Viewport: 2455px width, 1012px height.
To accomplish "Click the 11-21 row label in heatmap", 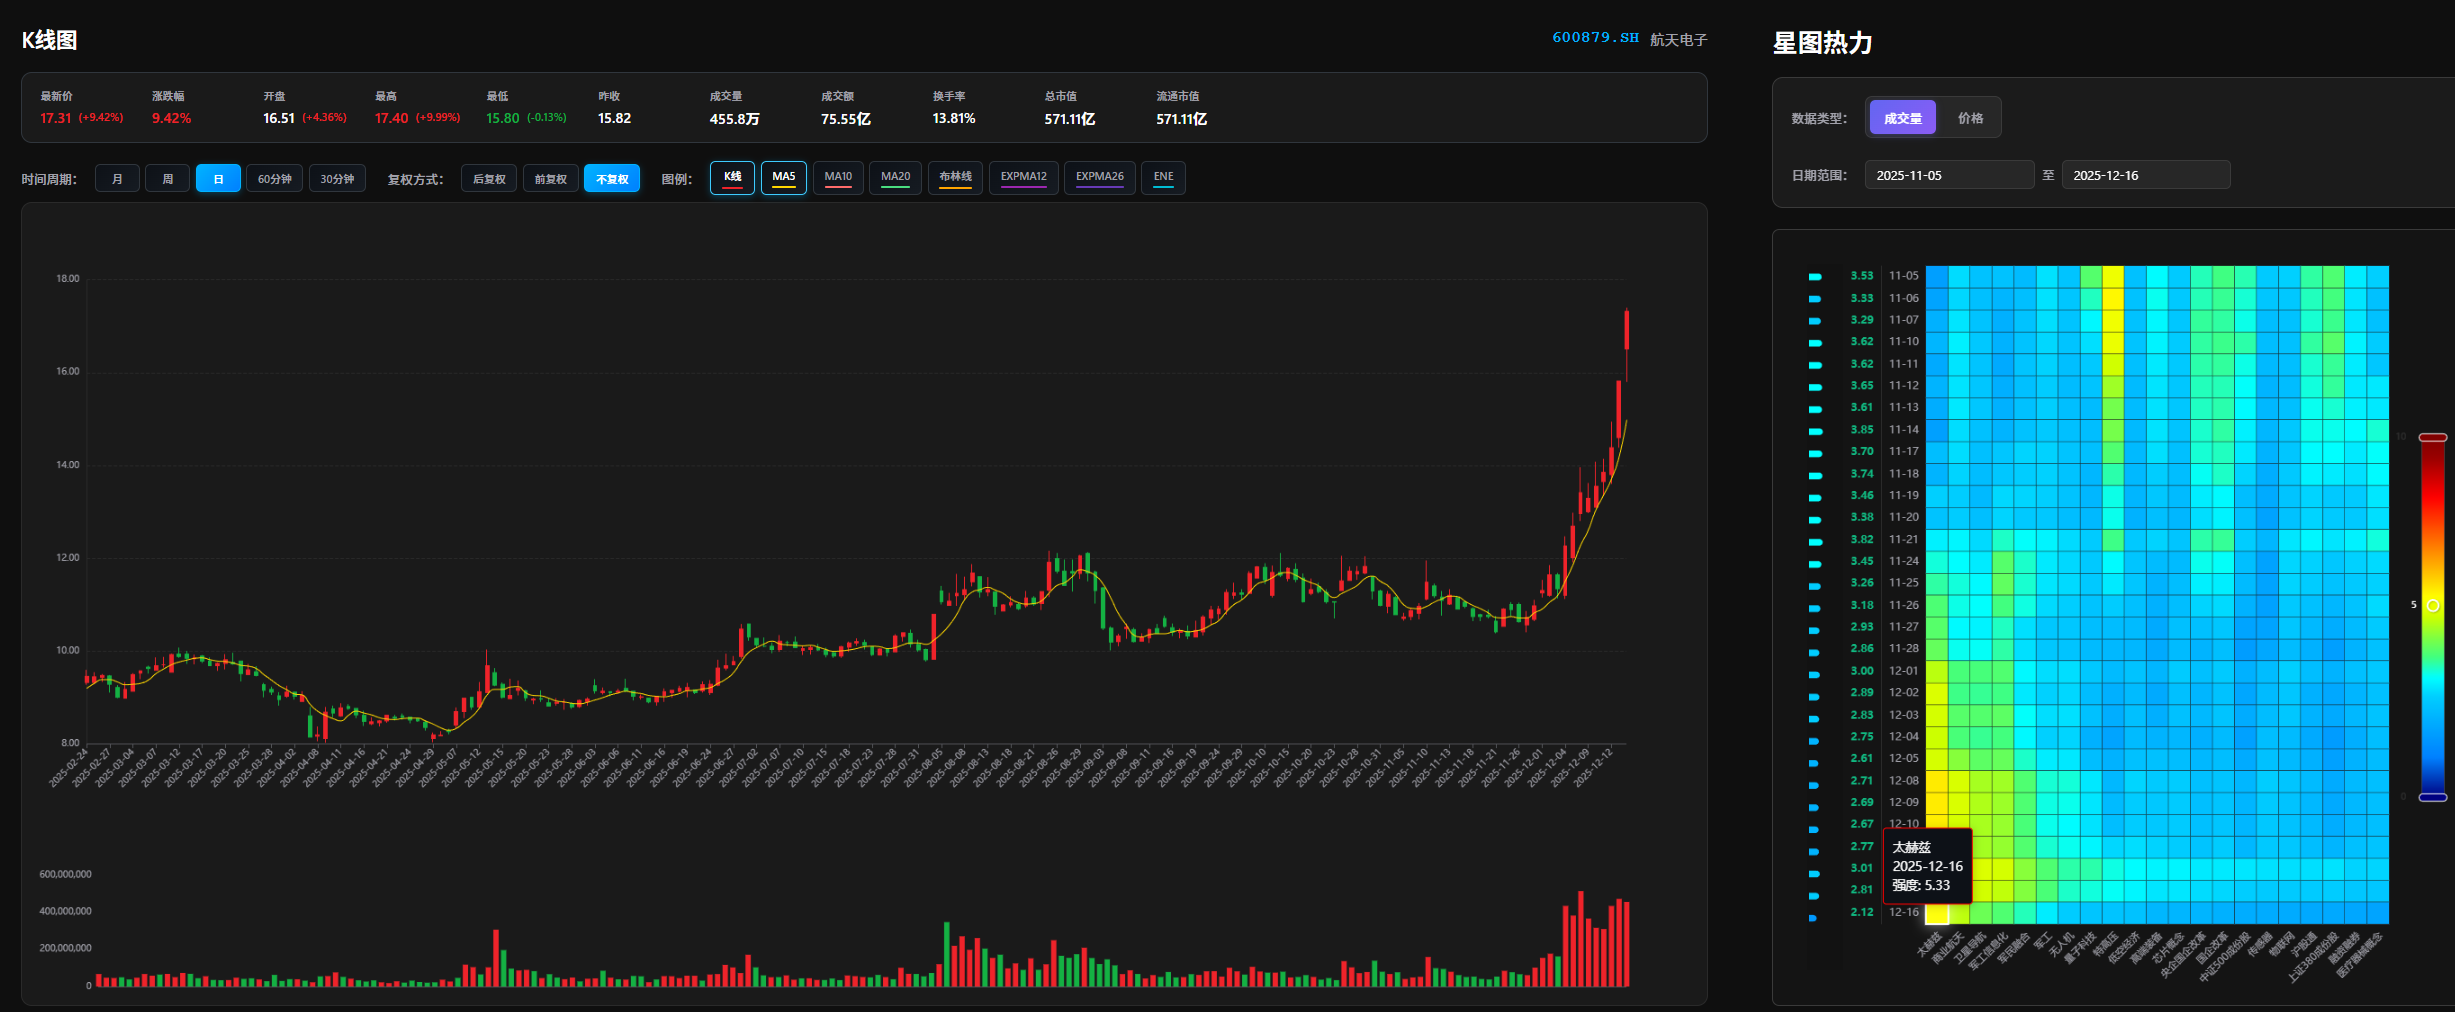I will coord(1903,539).
